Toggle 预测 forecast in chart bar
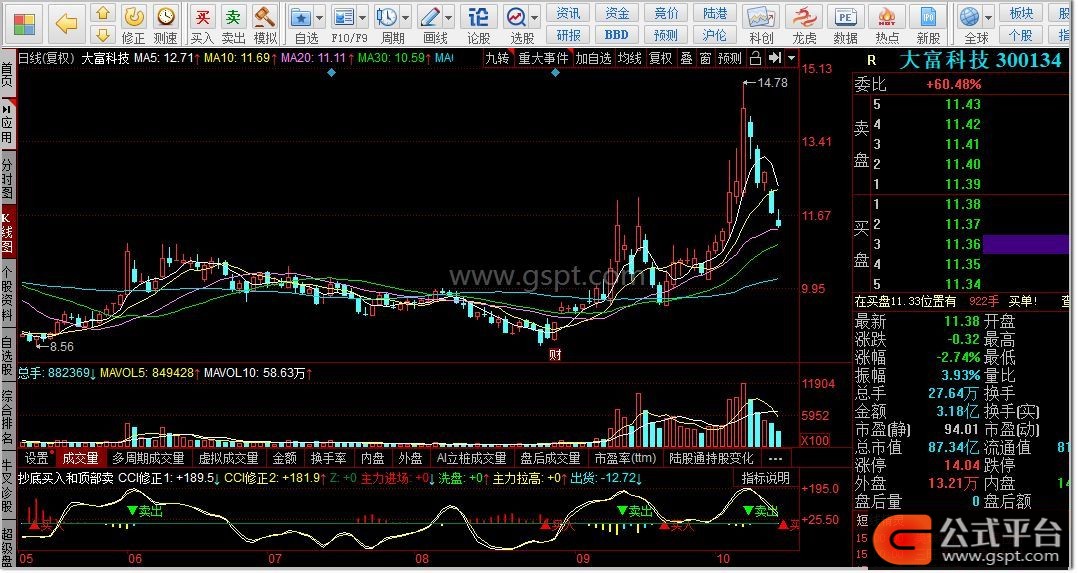 tap(729, 58)
